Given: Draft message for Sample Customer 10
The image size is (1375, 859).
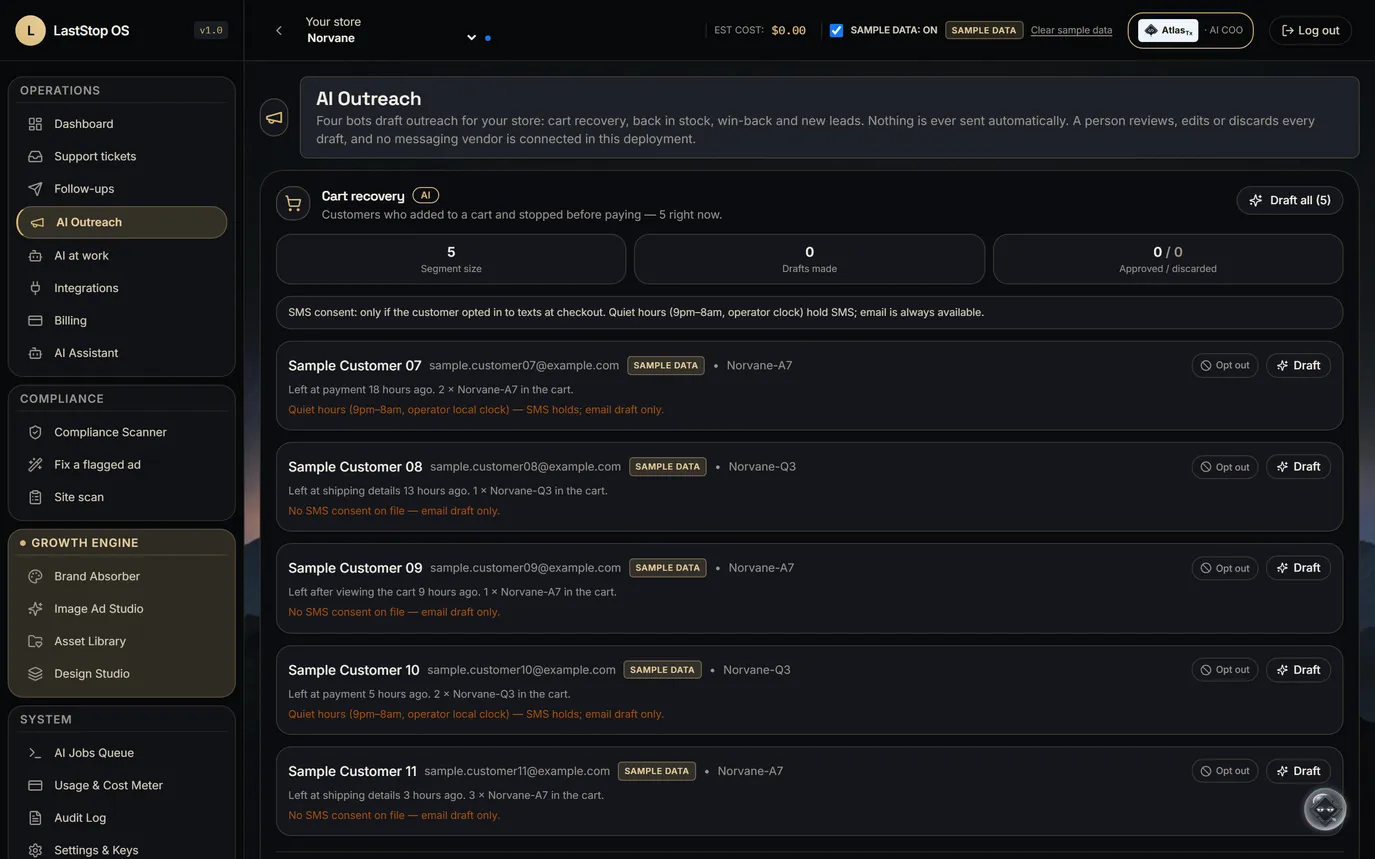Looking at the screenshot, I should tap(1298, 670).
